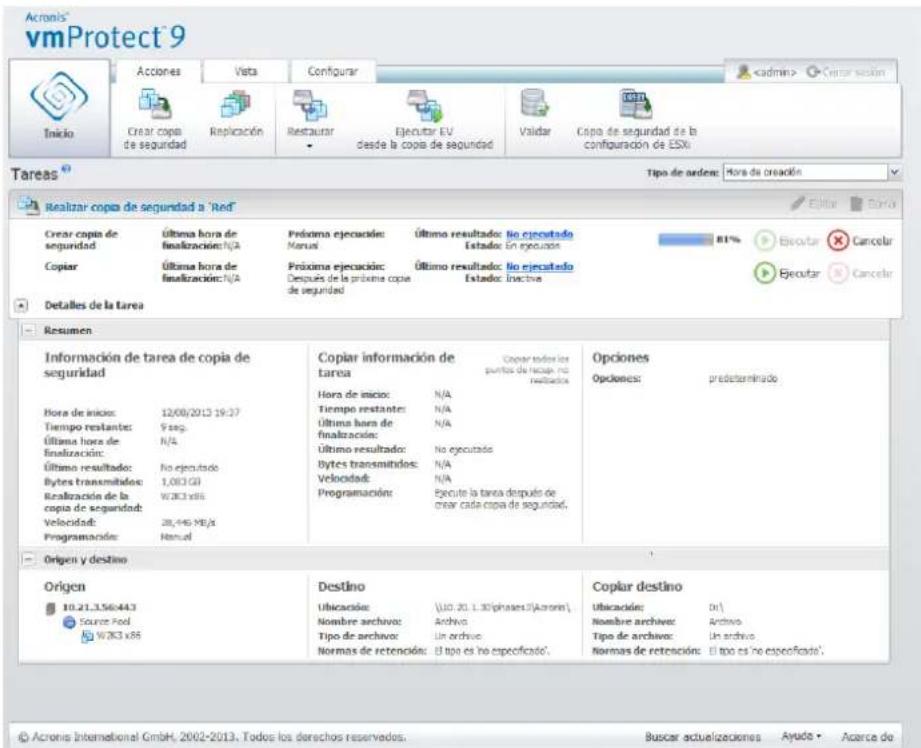
Task: Open the Tipo de orden dropdown
Action: tap(812, 172)
